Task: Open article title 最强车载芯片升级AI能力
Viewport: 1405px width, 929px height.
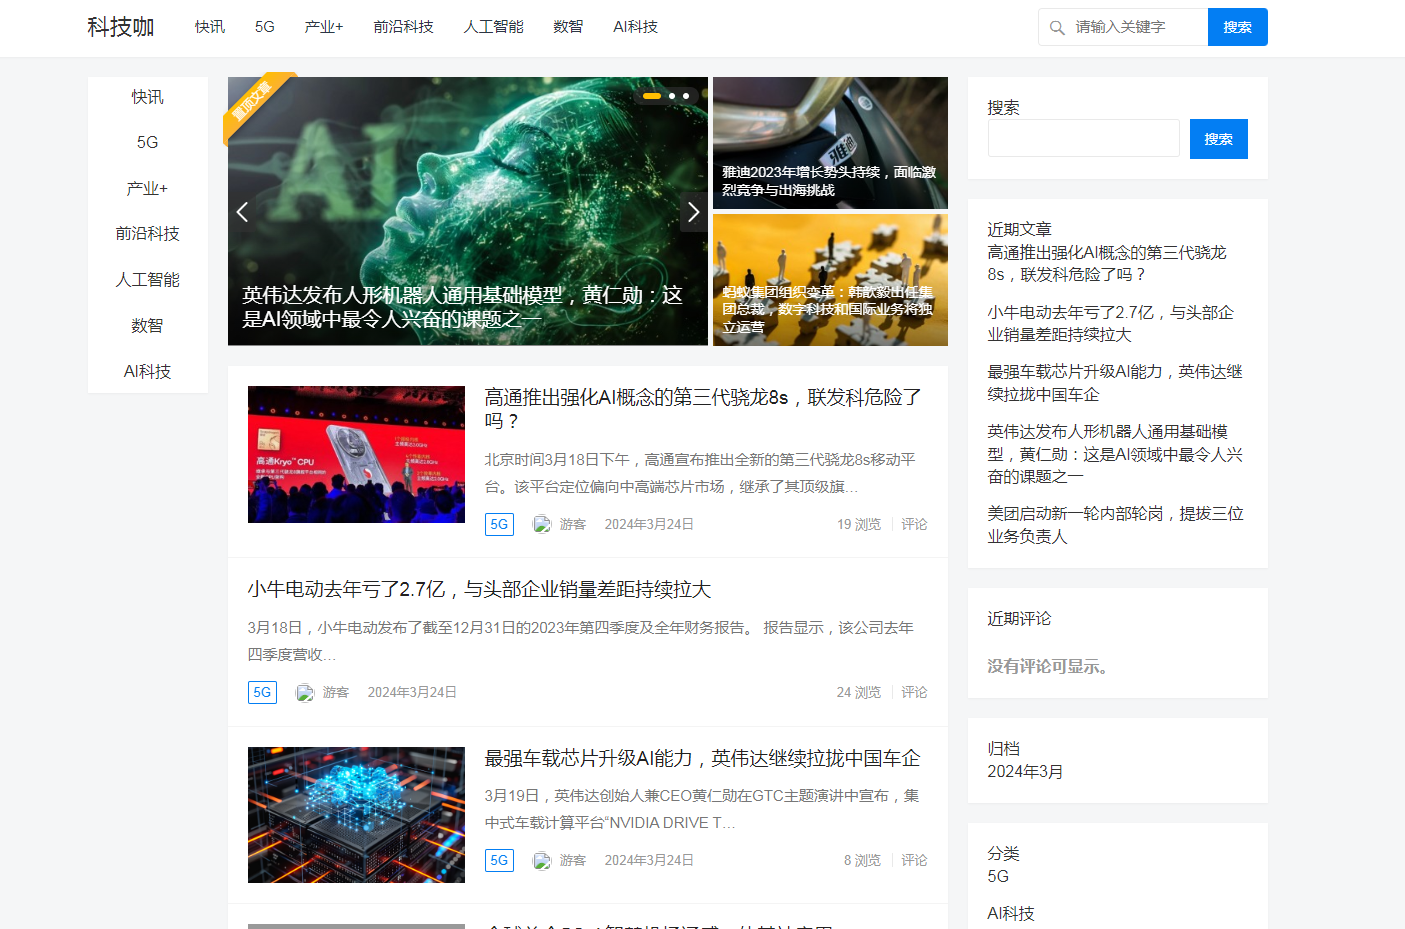Action: 703,758
